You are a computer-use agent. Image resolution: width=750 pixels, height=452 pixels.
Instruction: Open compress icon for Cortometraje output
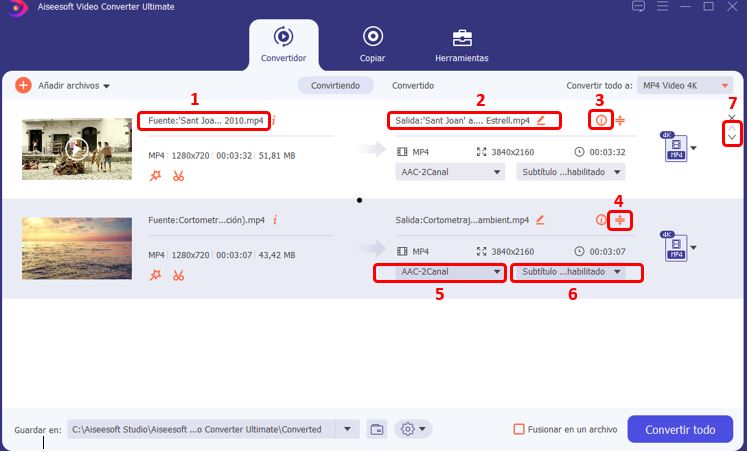pos(620,220)
